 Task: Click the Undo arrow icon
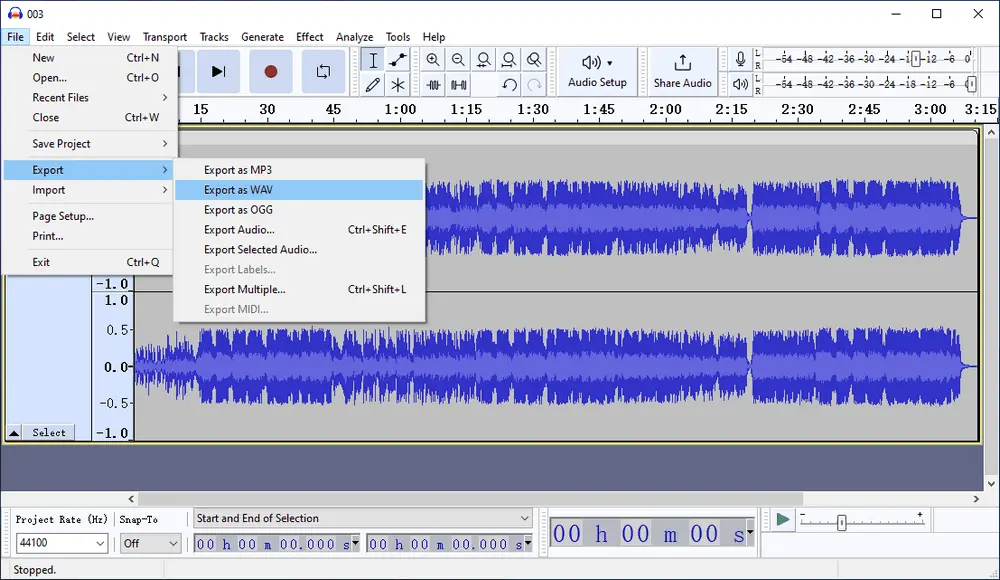click(509, 85)
